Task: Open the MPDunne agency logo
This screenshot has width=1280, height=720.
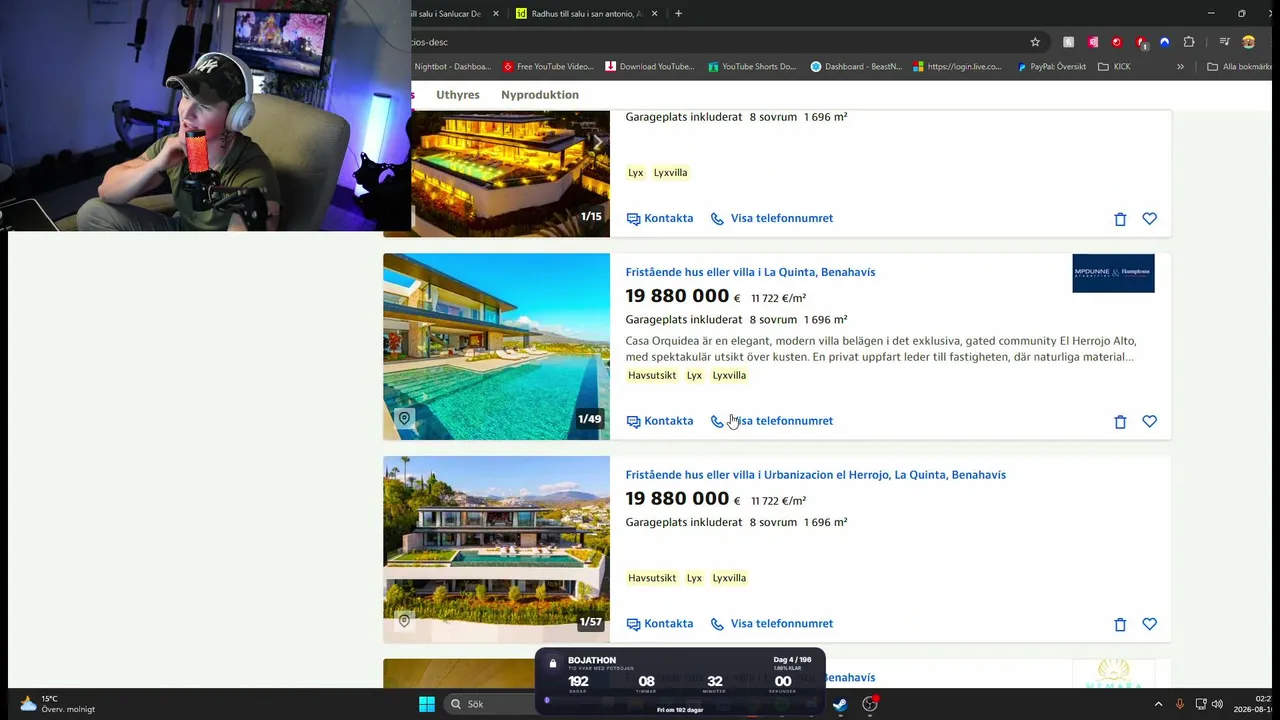Action: click(x=1113, y=273)
